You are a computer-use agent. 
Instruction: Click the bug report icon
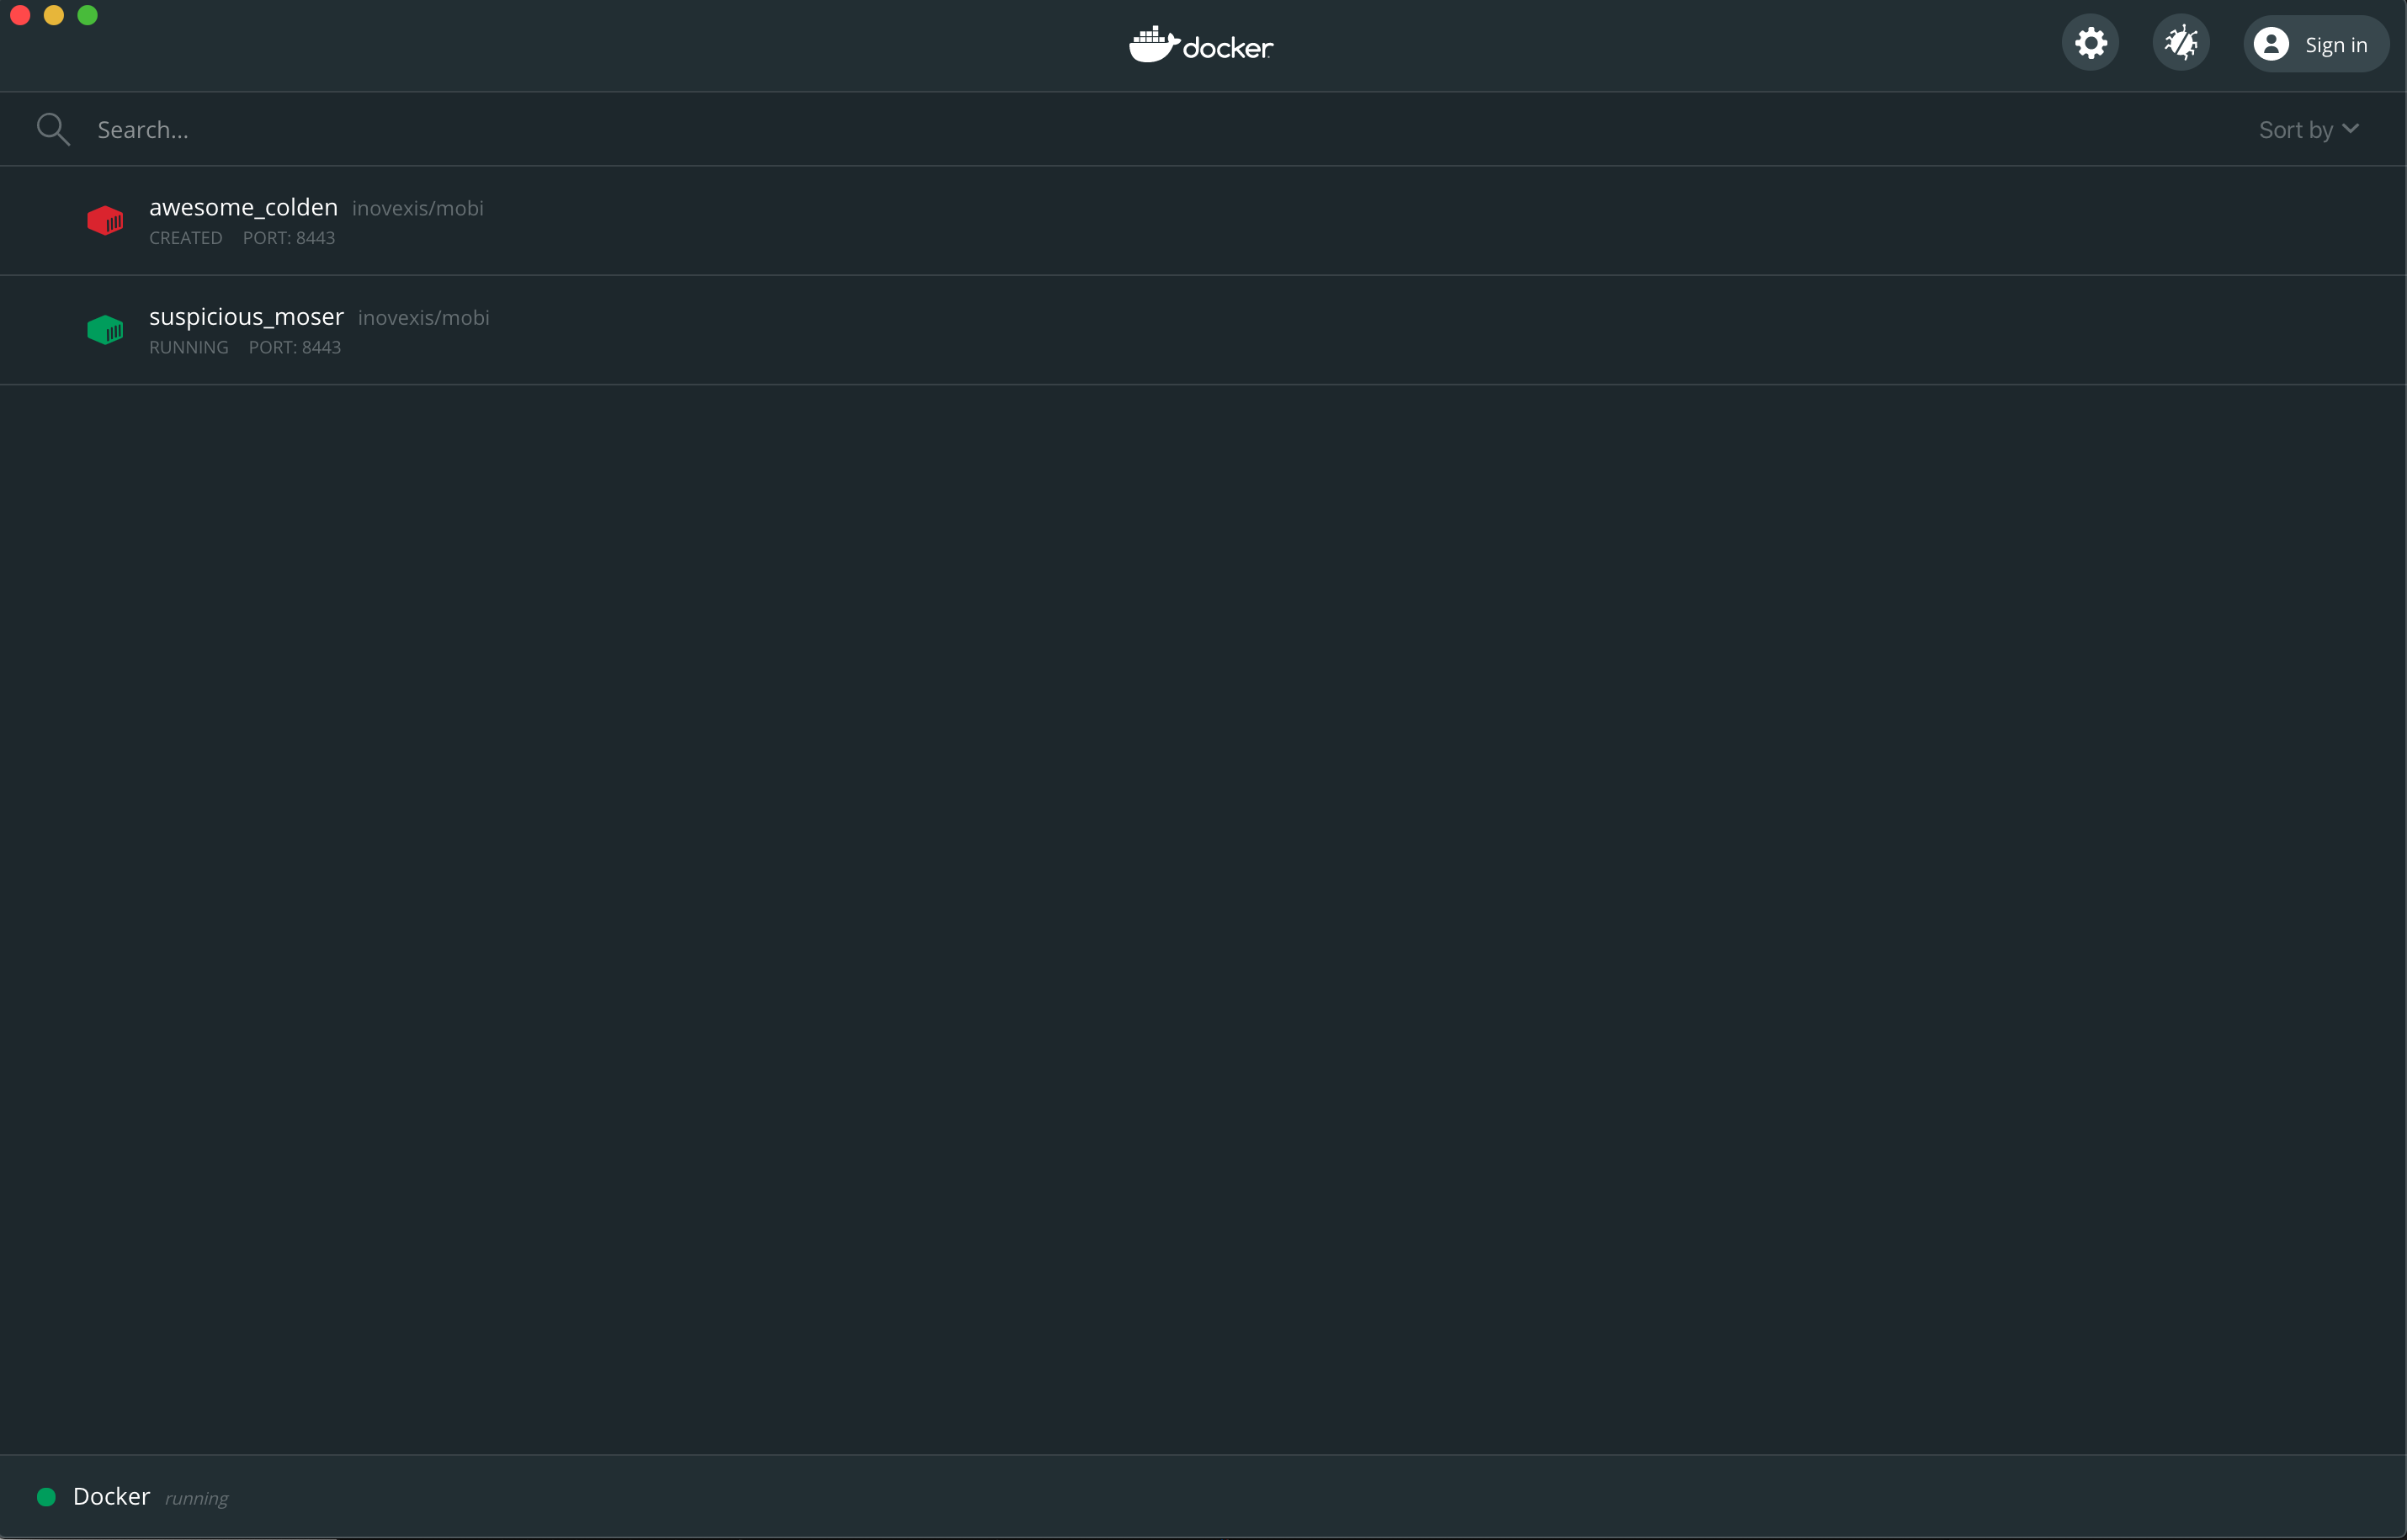pos(2182,43)
